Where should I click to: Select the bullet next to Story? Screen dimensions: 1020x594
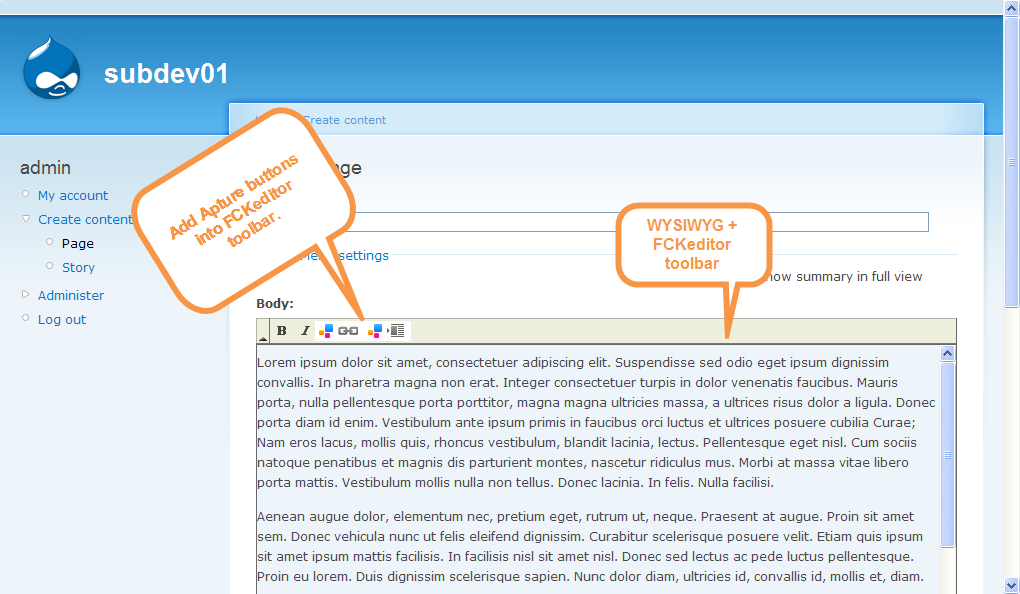[x=48, y=267]
